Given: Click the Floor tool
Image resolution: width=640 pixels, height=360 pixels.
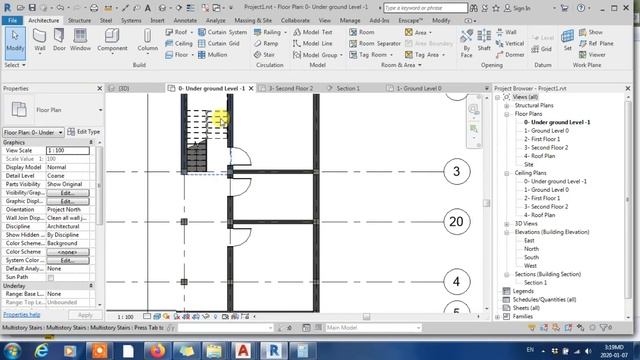Looking at the screenshot, I should (x=179, y=55).
